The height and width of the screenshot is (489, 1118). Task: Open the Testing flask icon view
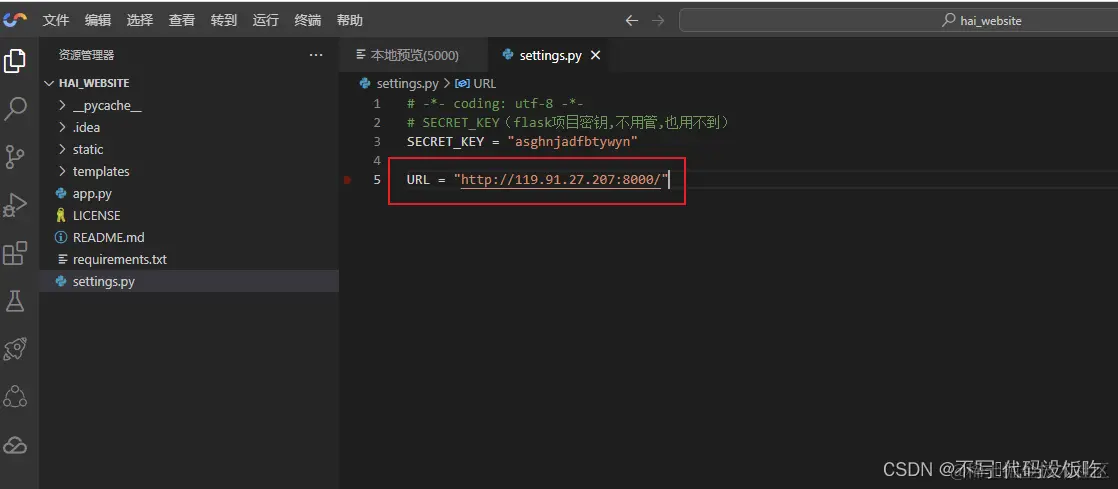[x=15, y=301]
